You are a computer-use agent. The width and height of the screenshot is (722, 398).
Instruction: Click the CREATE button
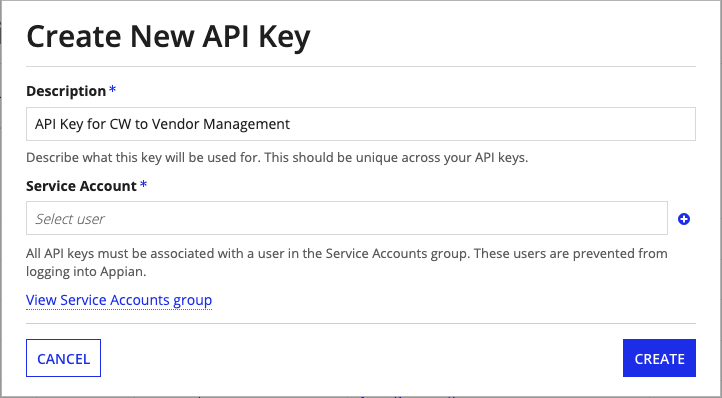[659, 358]
